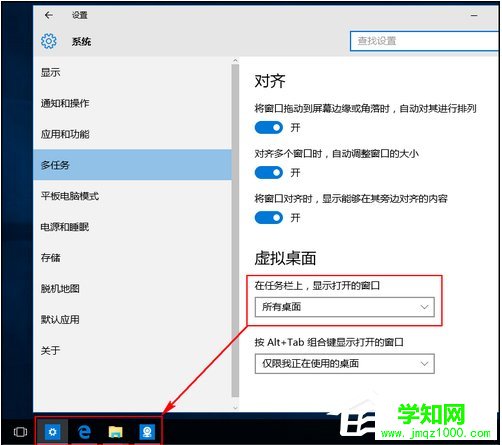This screenshot has width=502, height=445.
Task: Toggle auto-resize when snapping multiple windows
Action: coord(269,173)
